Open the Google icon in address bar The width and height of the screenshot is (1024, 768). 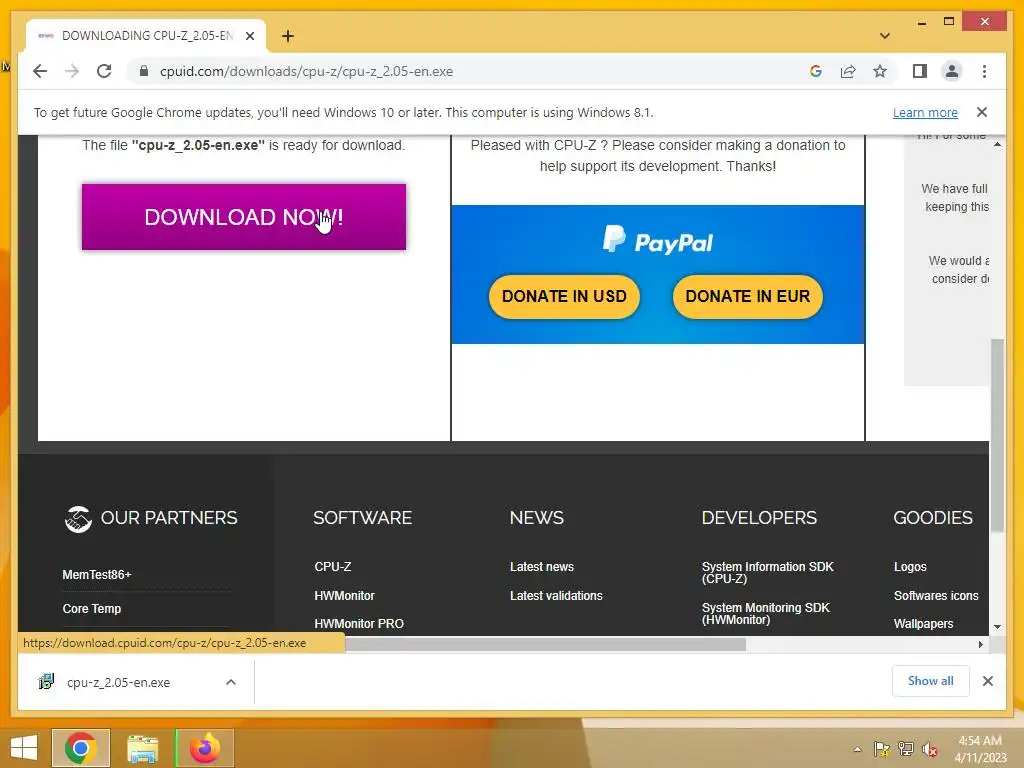click(816, 71)
